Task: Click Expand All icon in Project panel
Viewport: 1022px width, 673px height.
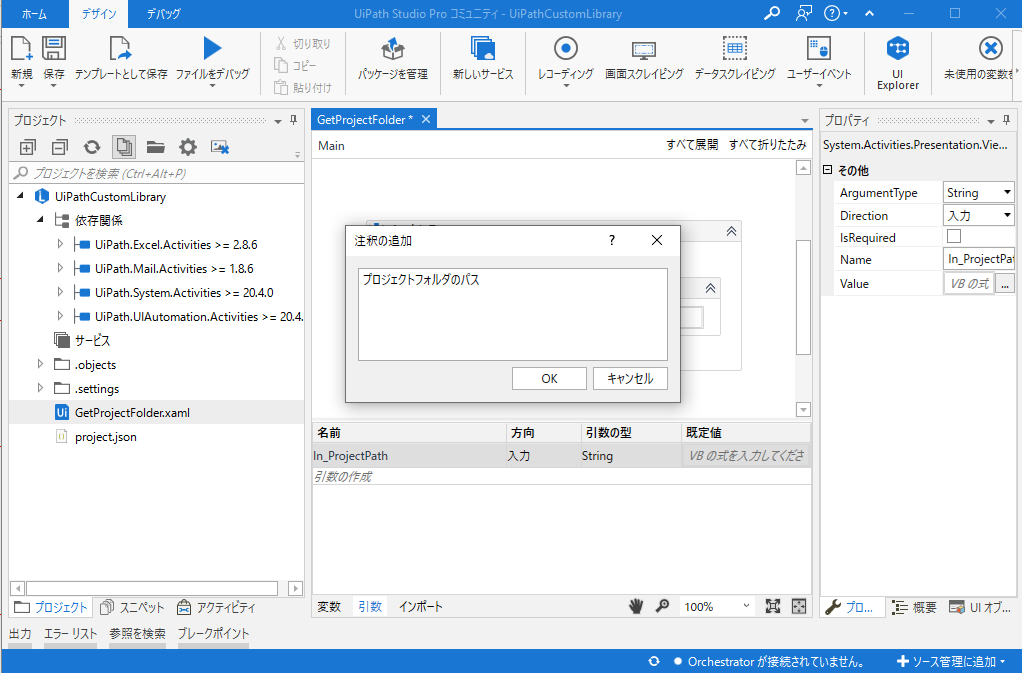Action: point(27,148)
